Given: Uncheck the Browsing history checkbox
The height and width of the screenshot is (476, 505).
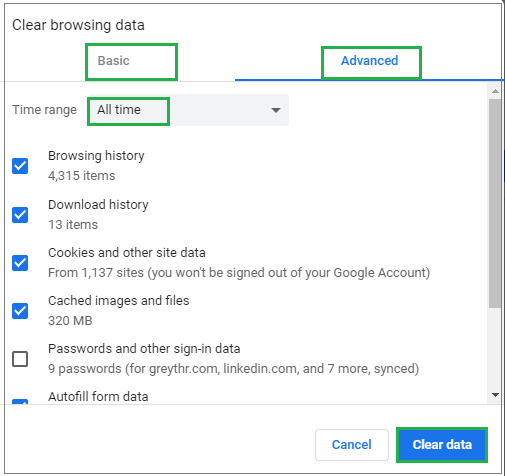Looking at the screenshot, I should (x=20, y=166).
